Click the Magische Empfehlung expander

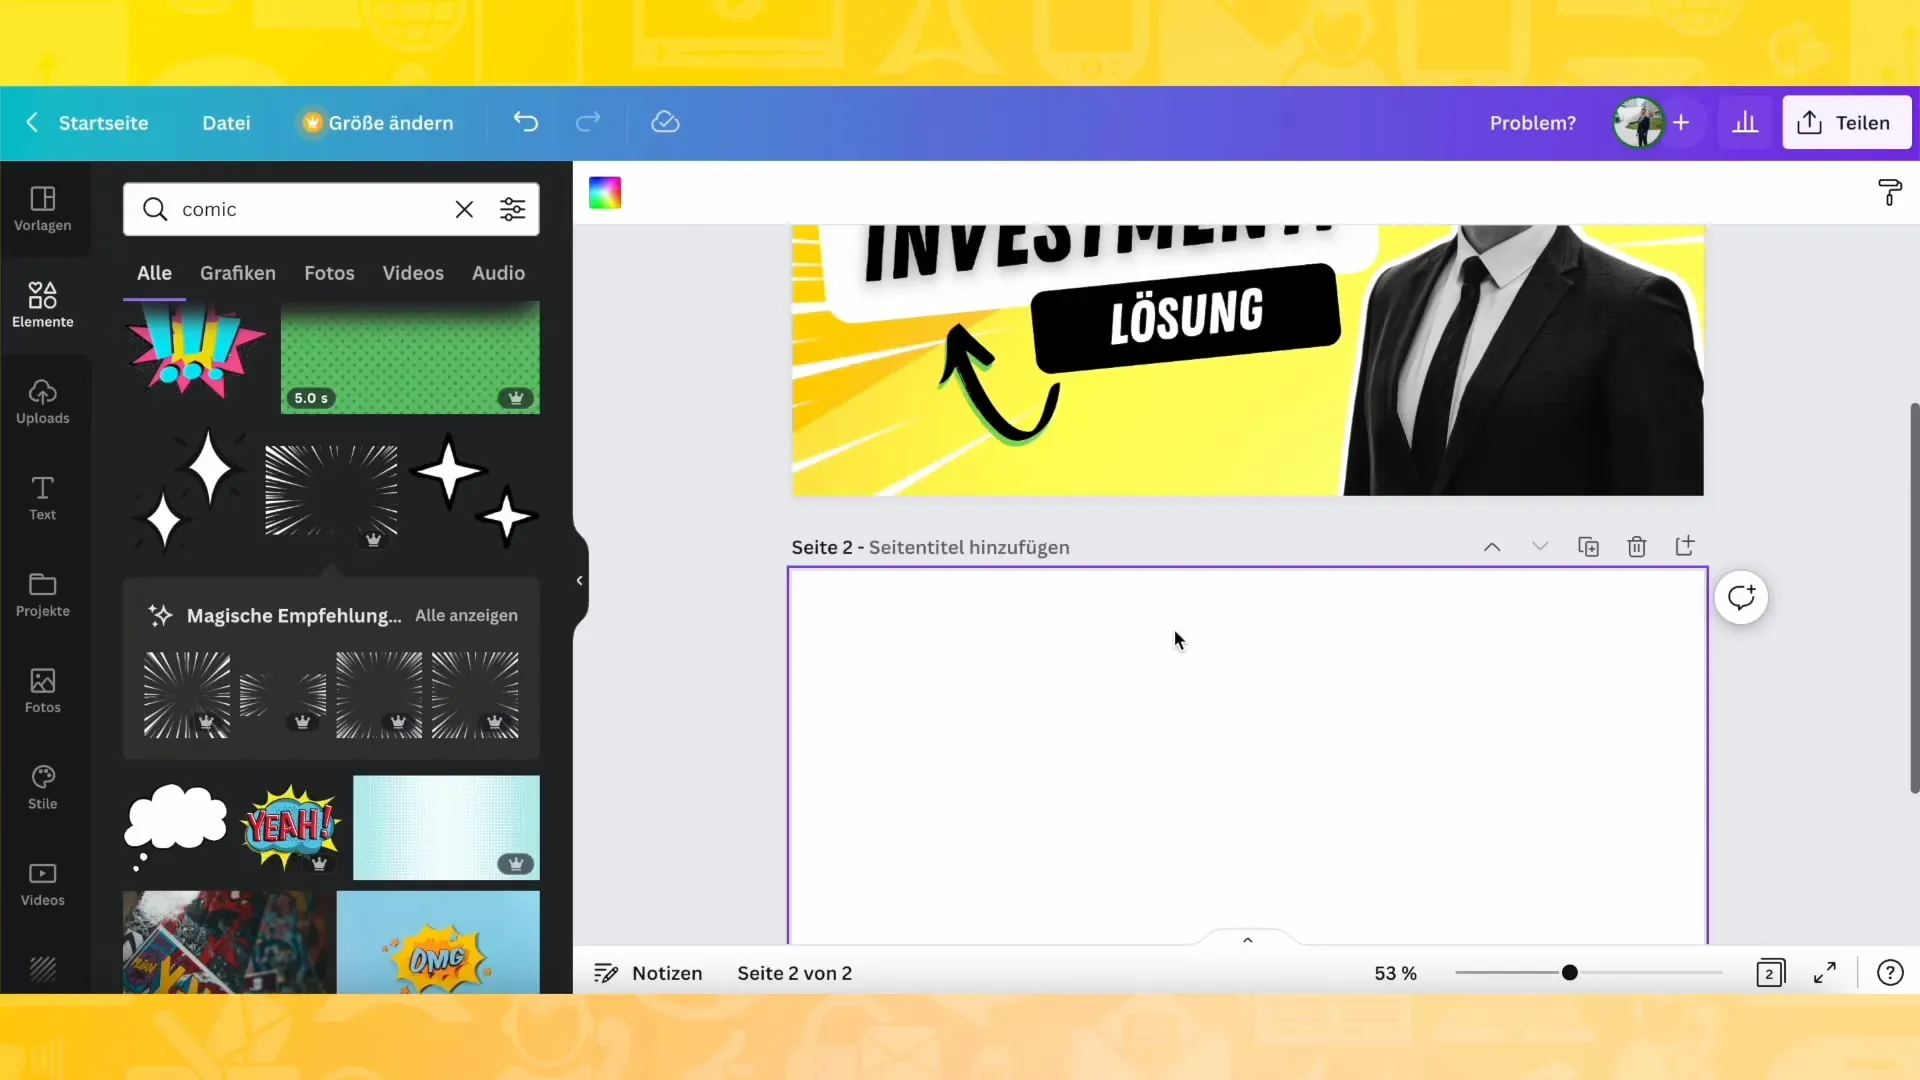coord(467,615)
